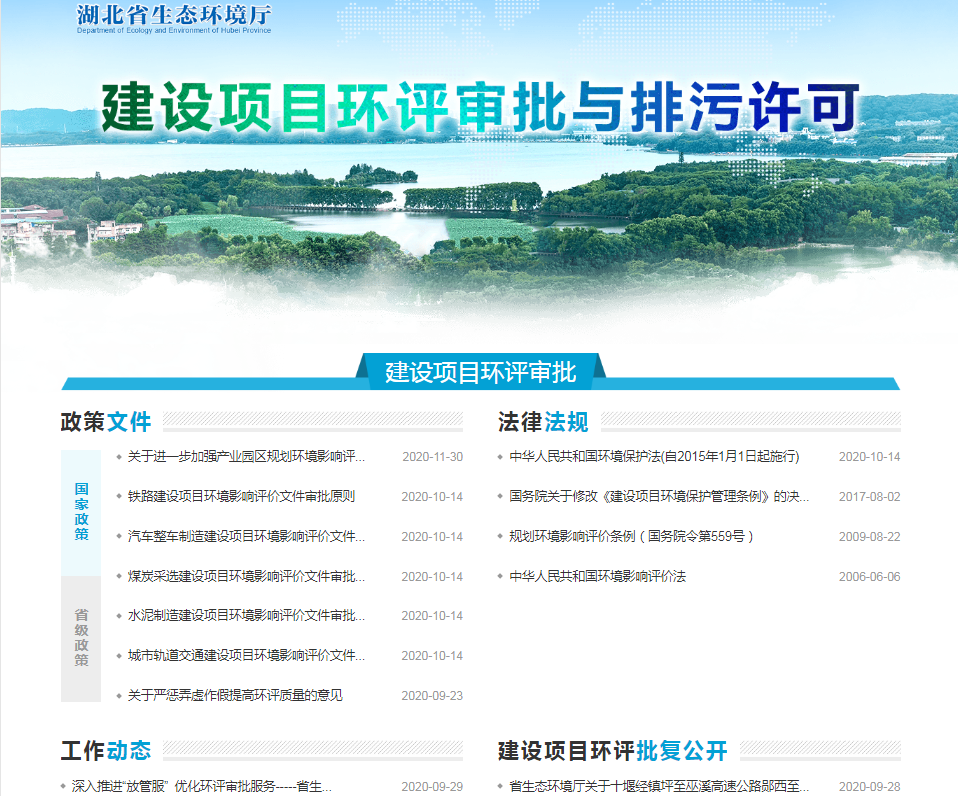Open 汽车整车制造建设项目环境影响评价文件... link

click(x=246, y=536)
